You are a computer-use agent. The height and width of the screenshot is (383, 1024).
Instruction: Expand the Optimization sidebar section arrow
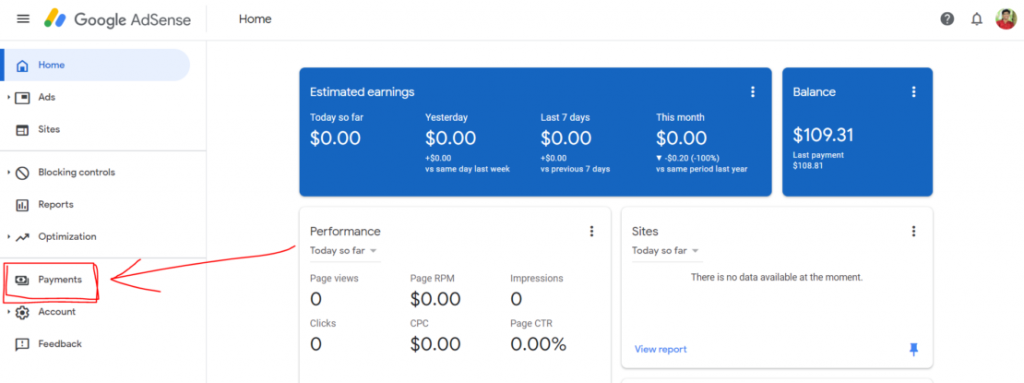8,237
